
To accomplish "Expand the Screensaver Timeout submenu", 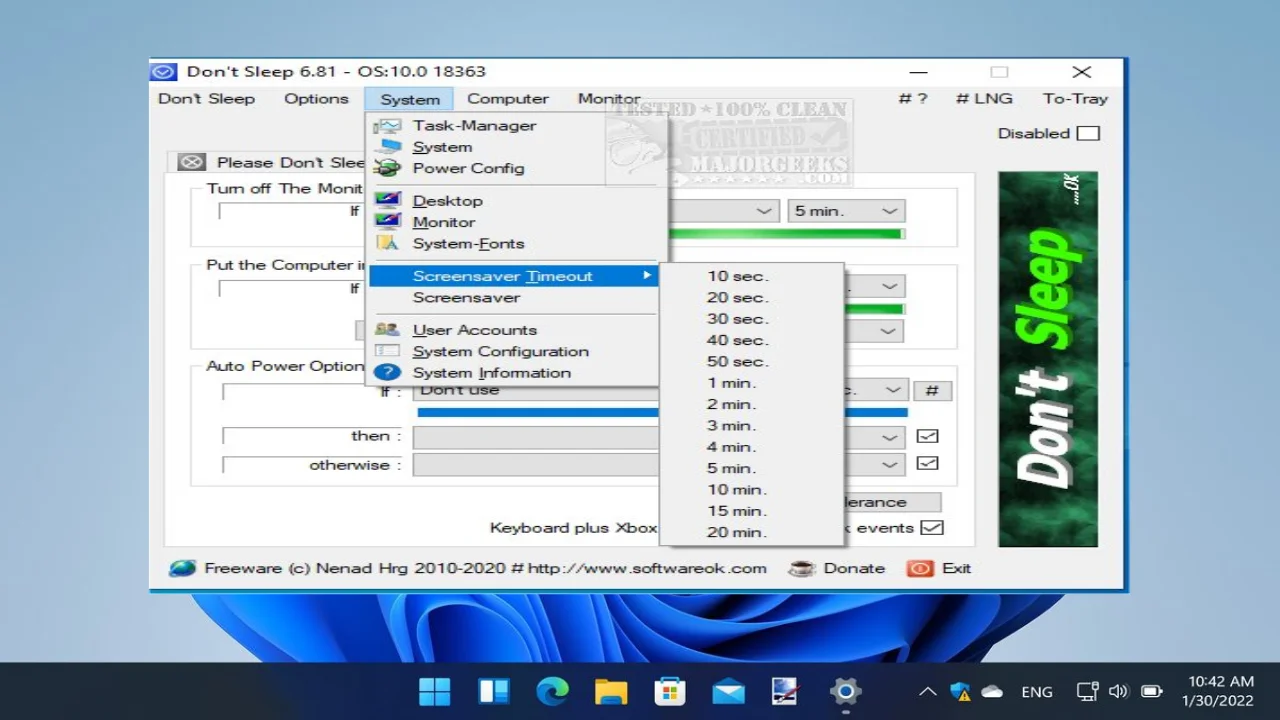I will (512, 276).
